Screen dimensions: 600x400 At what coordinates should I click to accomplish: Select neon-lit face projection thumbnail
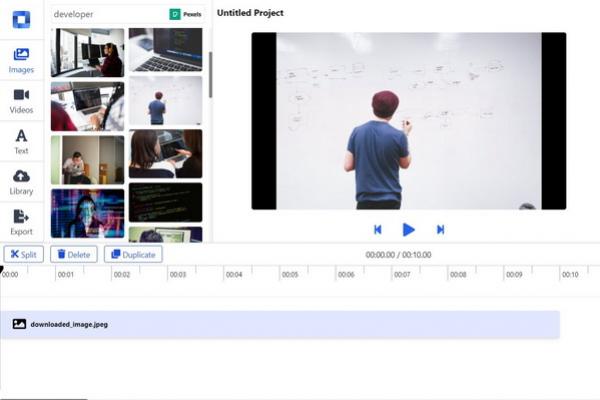tap(88, 213)
